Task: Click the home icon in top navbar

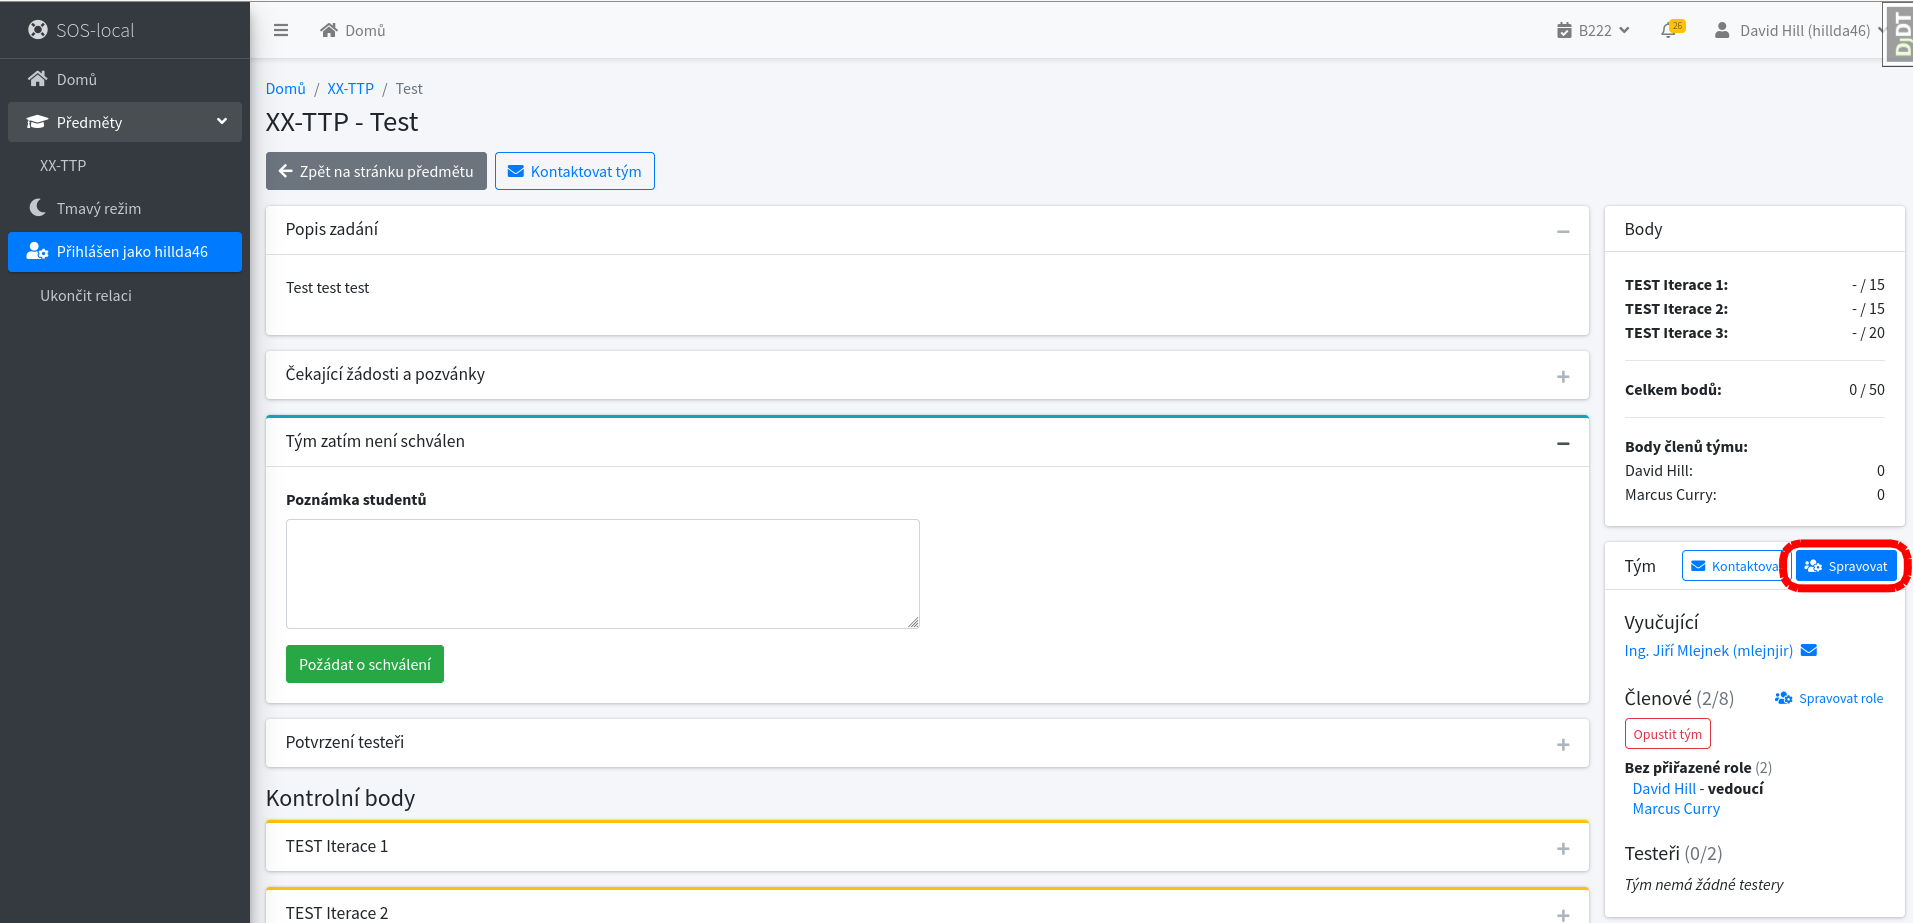Action: pos(329,30)
